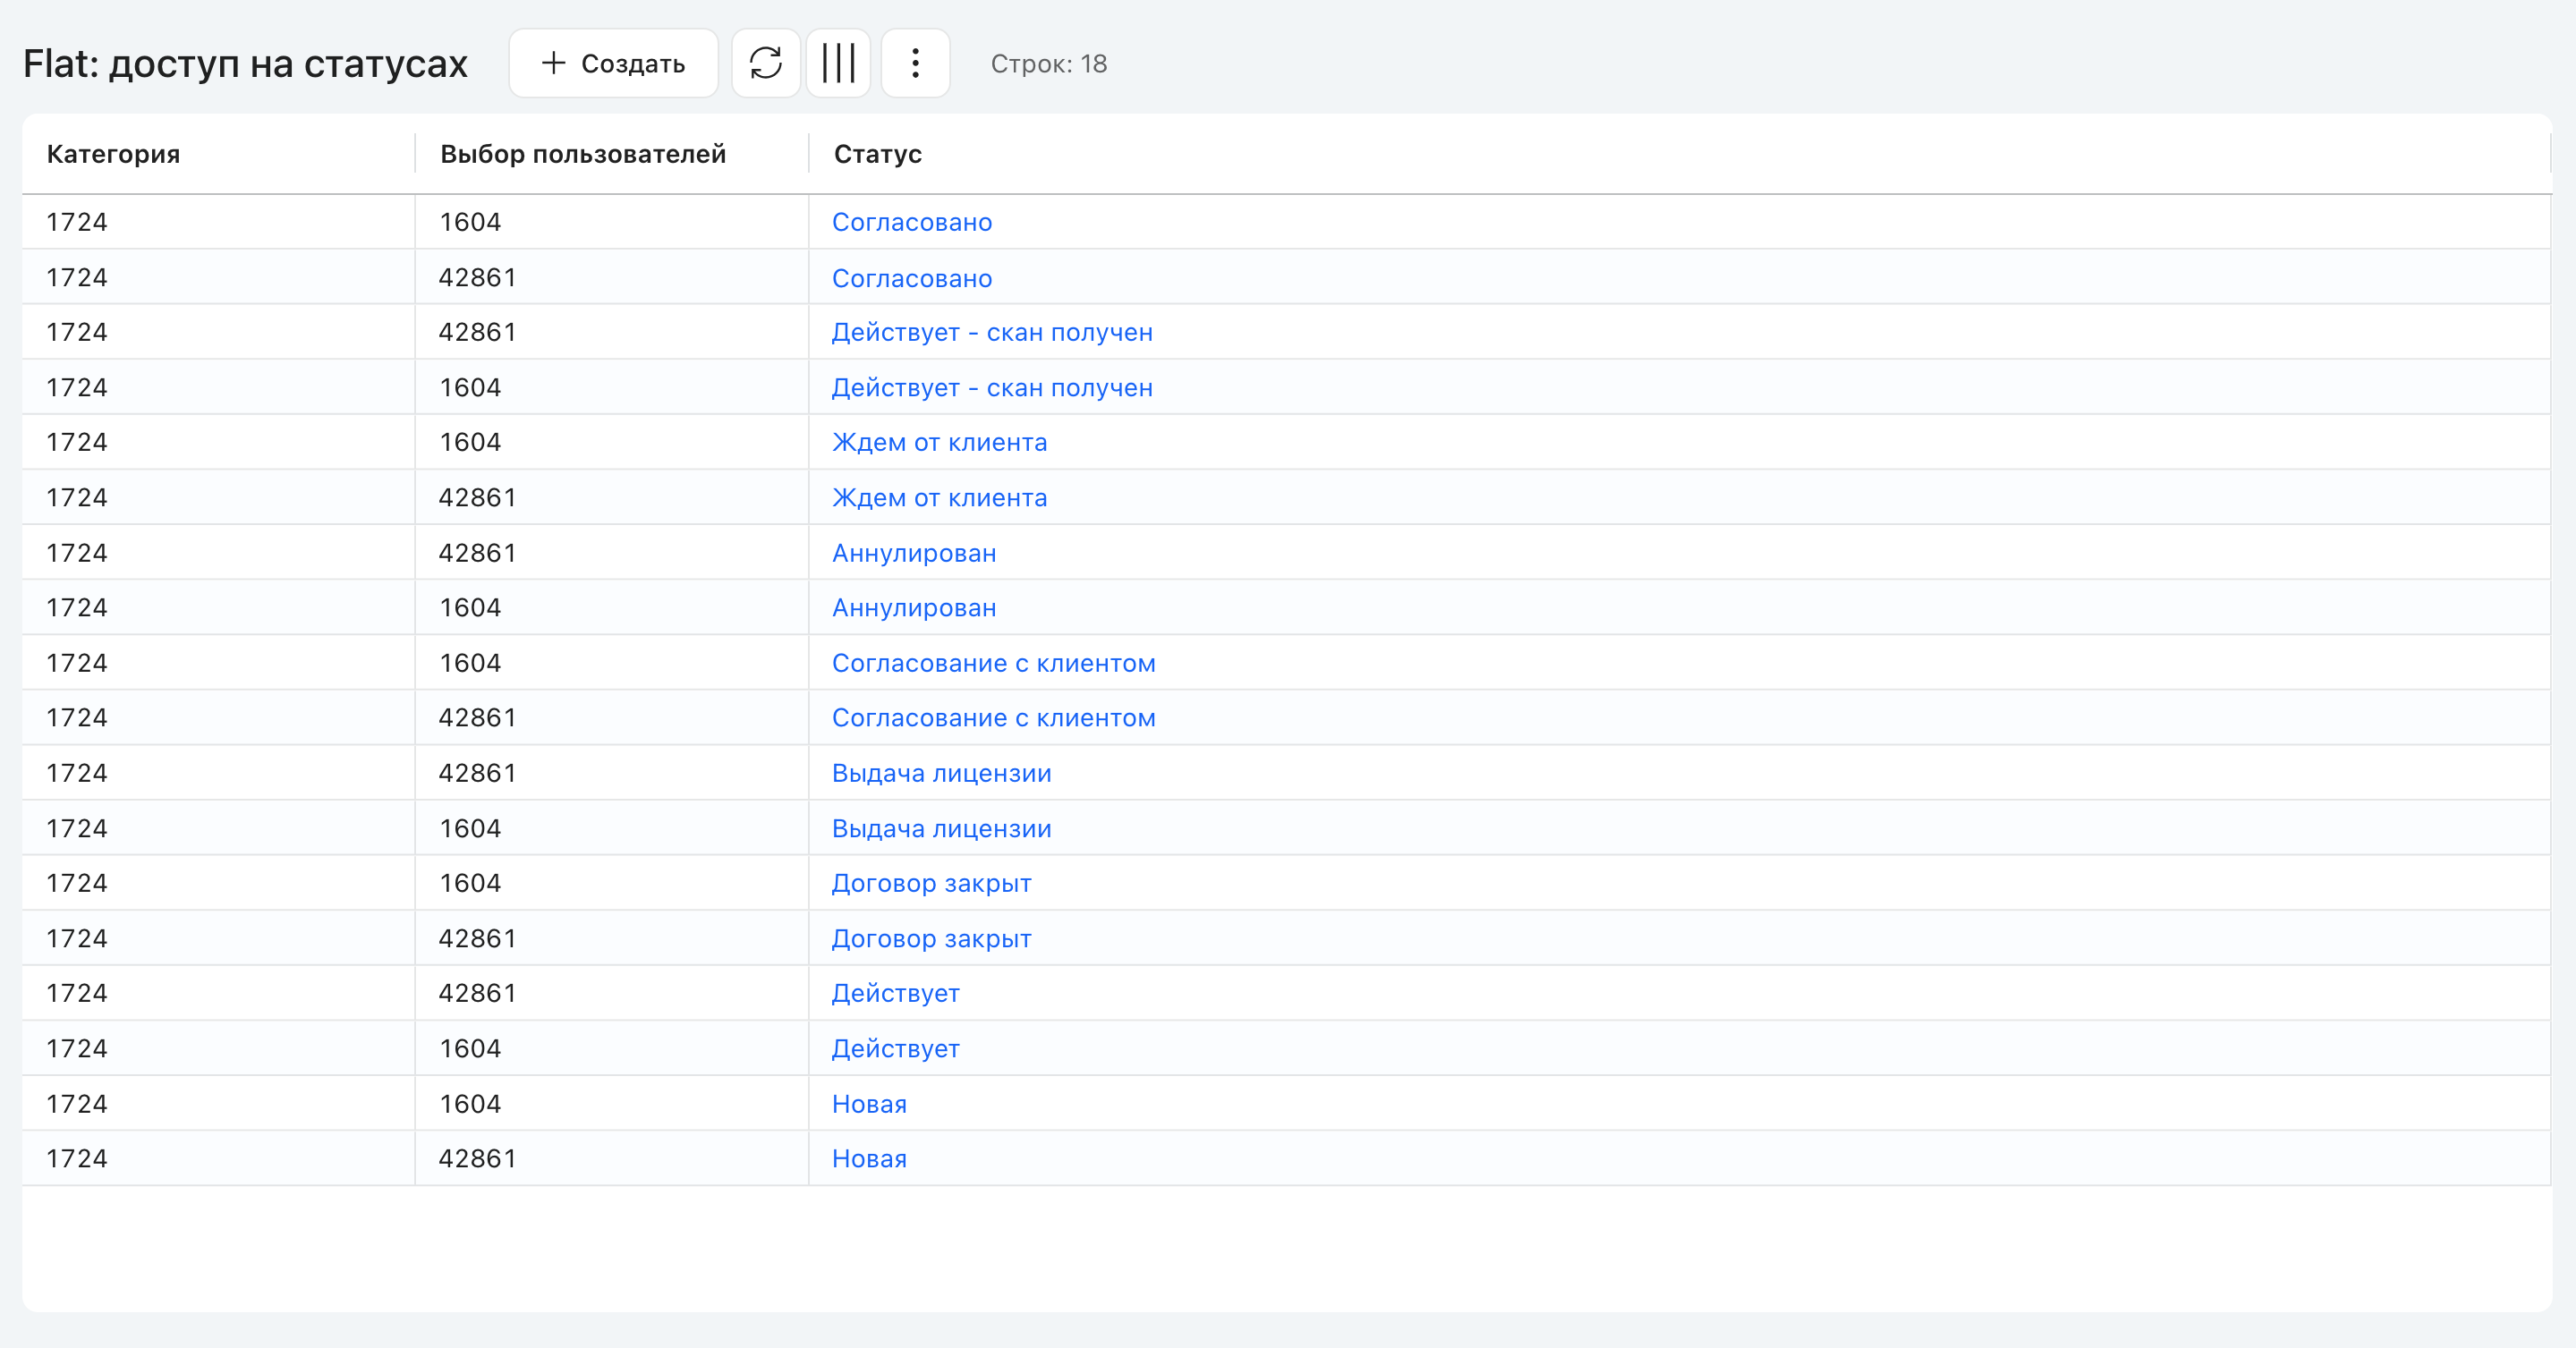Open Согласование с клиентом link for 1604

pos(994,663)
